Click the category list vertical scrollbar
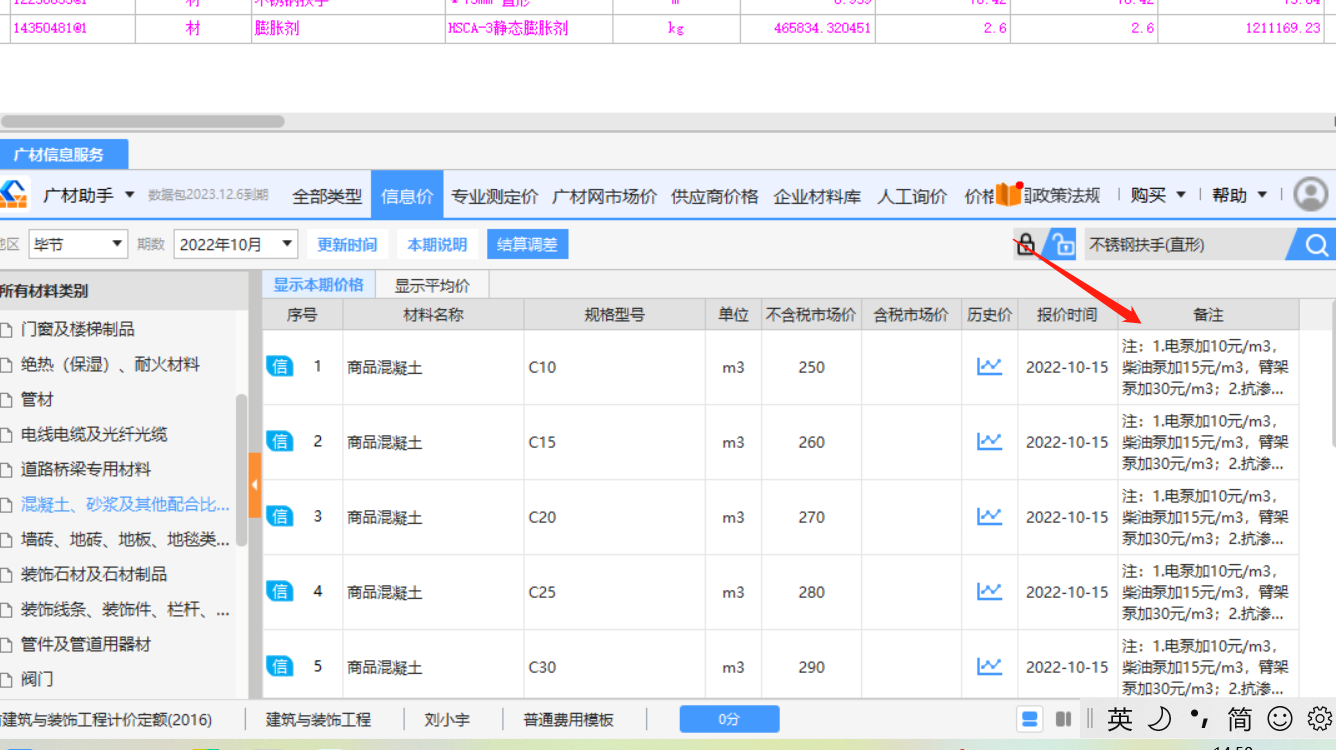 pos(241,470)
